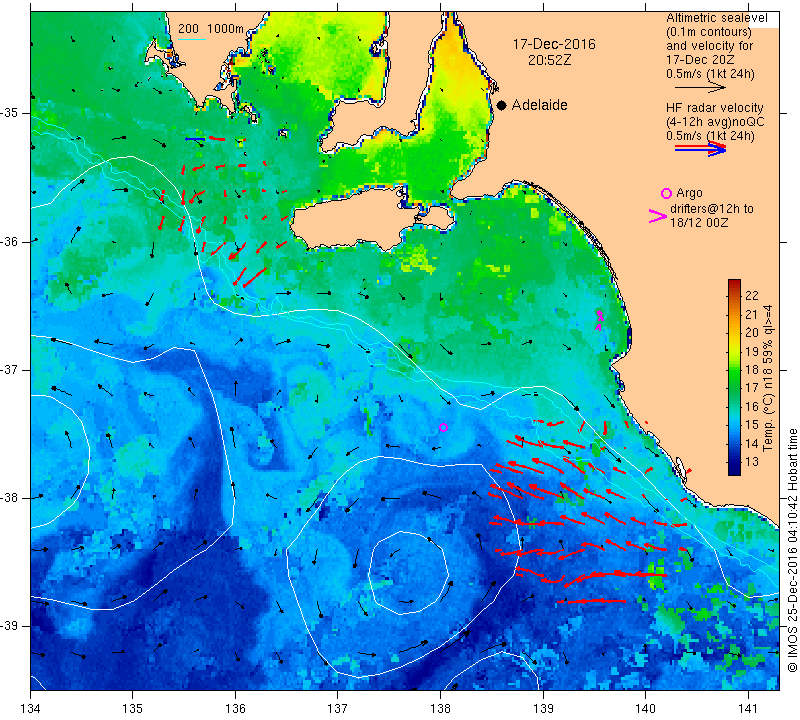Image resolution: width=800 pixels, height=720 pixels.
Task: Click the magenta drifters chevron in the legend
Action: [x=657, y=216]
